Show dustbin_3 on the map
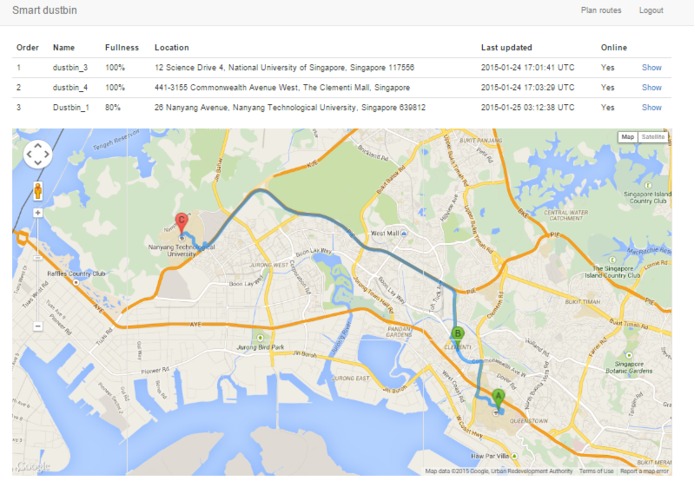695x494 pixels. tap(652, 67)
